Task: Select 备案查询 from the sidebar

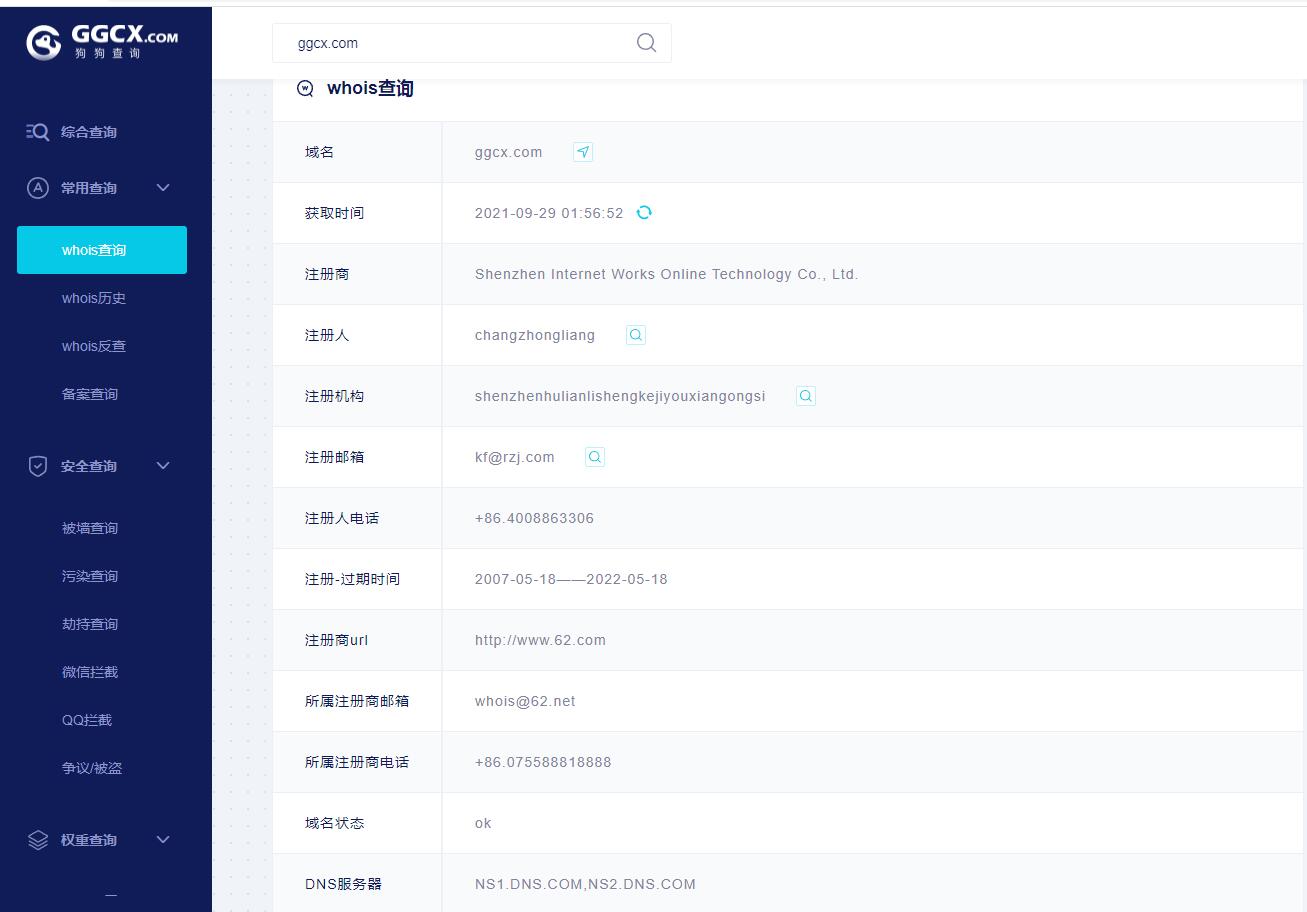Action: pyautogui.click(x=89, y=393)
